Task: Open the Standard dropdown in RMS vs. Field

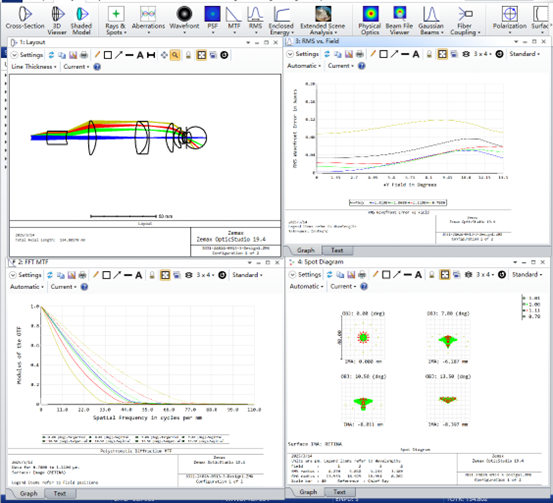Action: click(524, 54)
